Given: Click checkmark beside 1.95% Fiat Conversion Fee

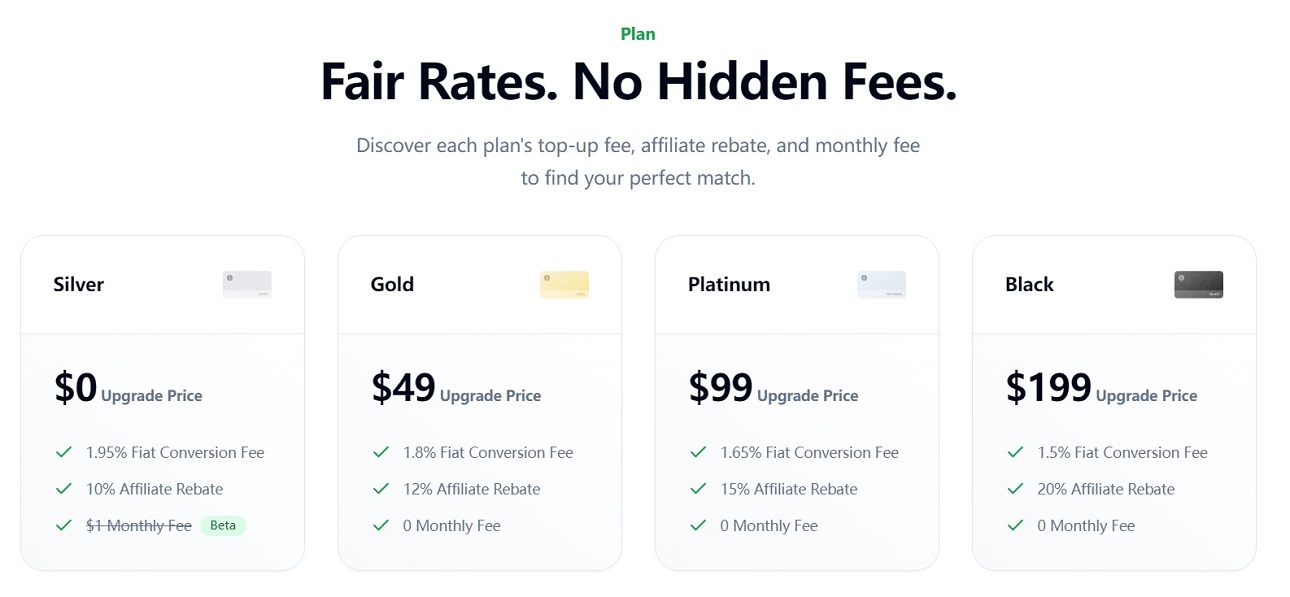Looking at the screenshot, I should pyautogui.click(x=64, y=452).
